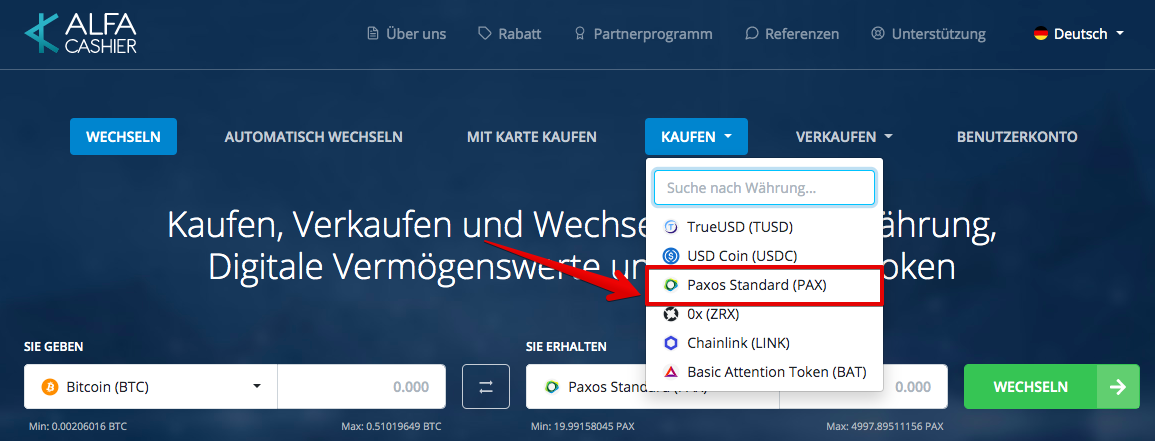Screen dimensions: 1155x441
Task: Click the arrow on the green Wechseln button
Action: [x=1118, y=387]
